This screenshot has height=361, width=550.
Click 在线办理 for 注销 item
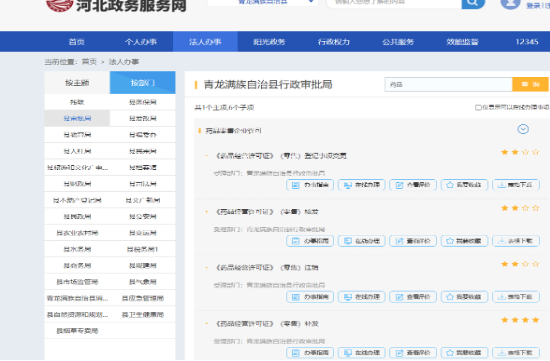(362, 297)
